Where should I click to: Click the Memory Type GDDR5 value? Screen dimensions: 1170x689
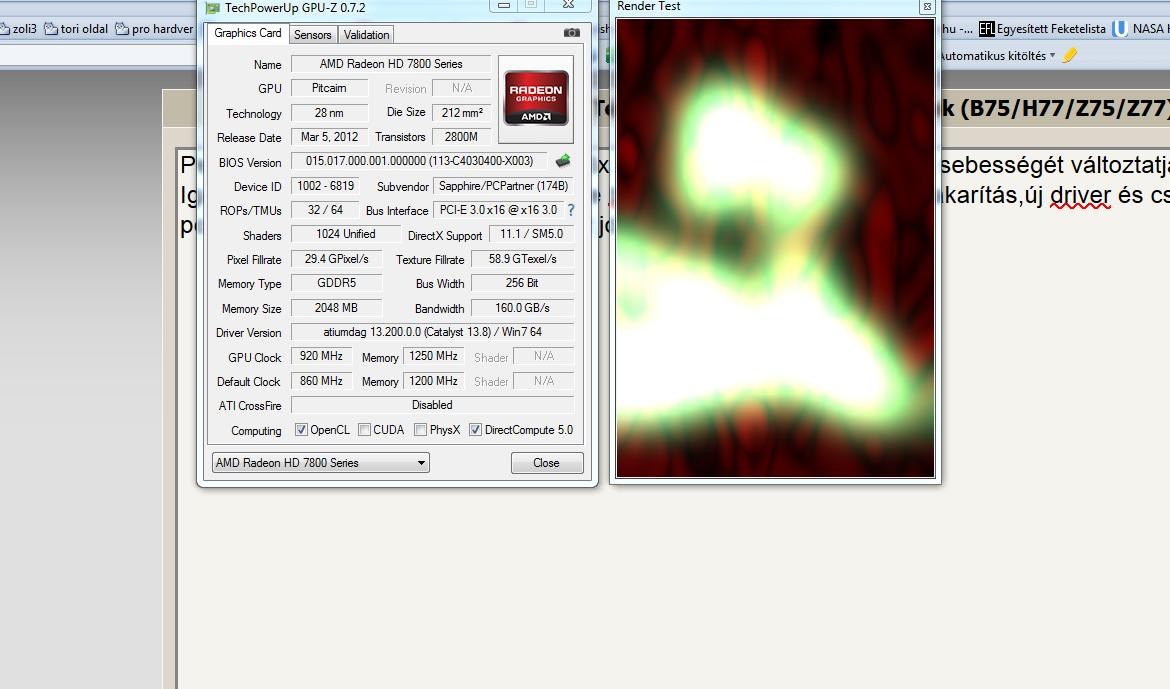tap(337, 283)
